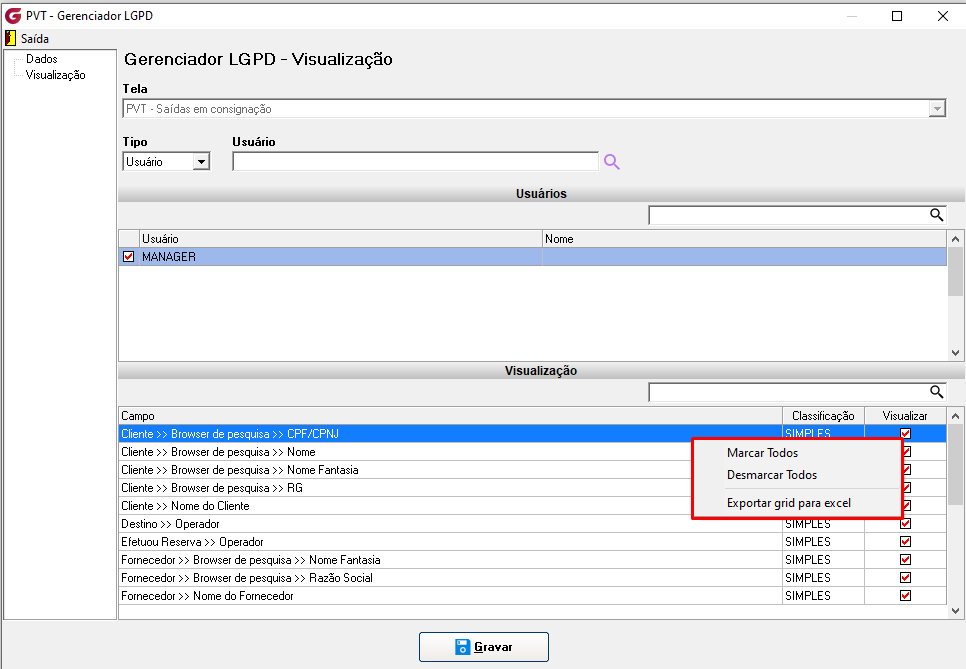Click the Usuário column header in users grid
Image resolution: width=966 pixels, height=669 pixels.
click(x=341, y=239)
